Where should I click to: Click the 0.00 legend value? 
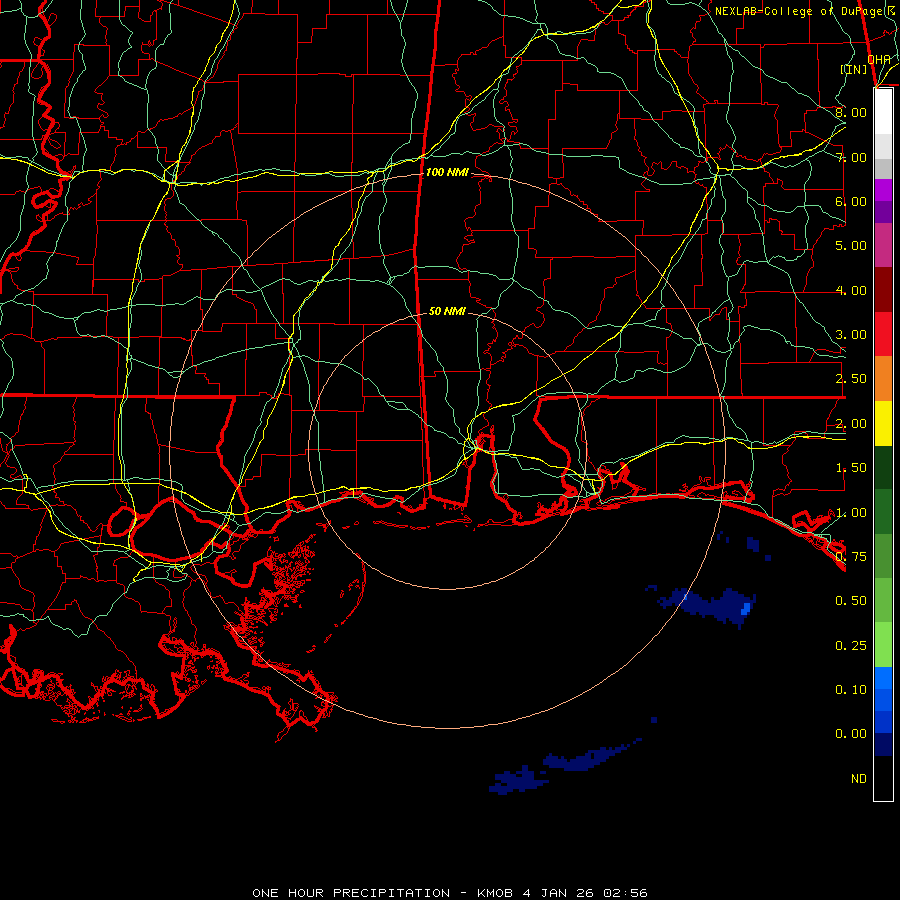pyautogui.click(x=851, y=734)
